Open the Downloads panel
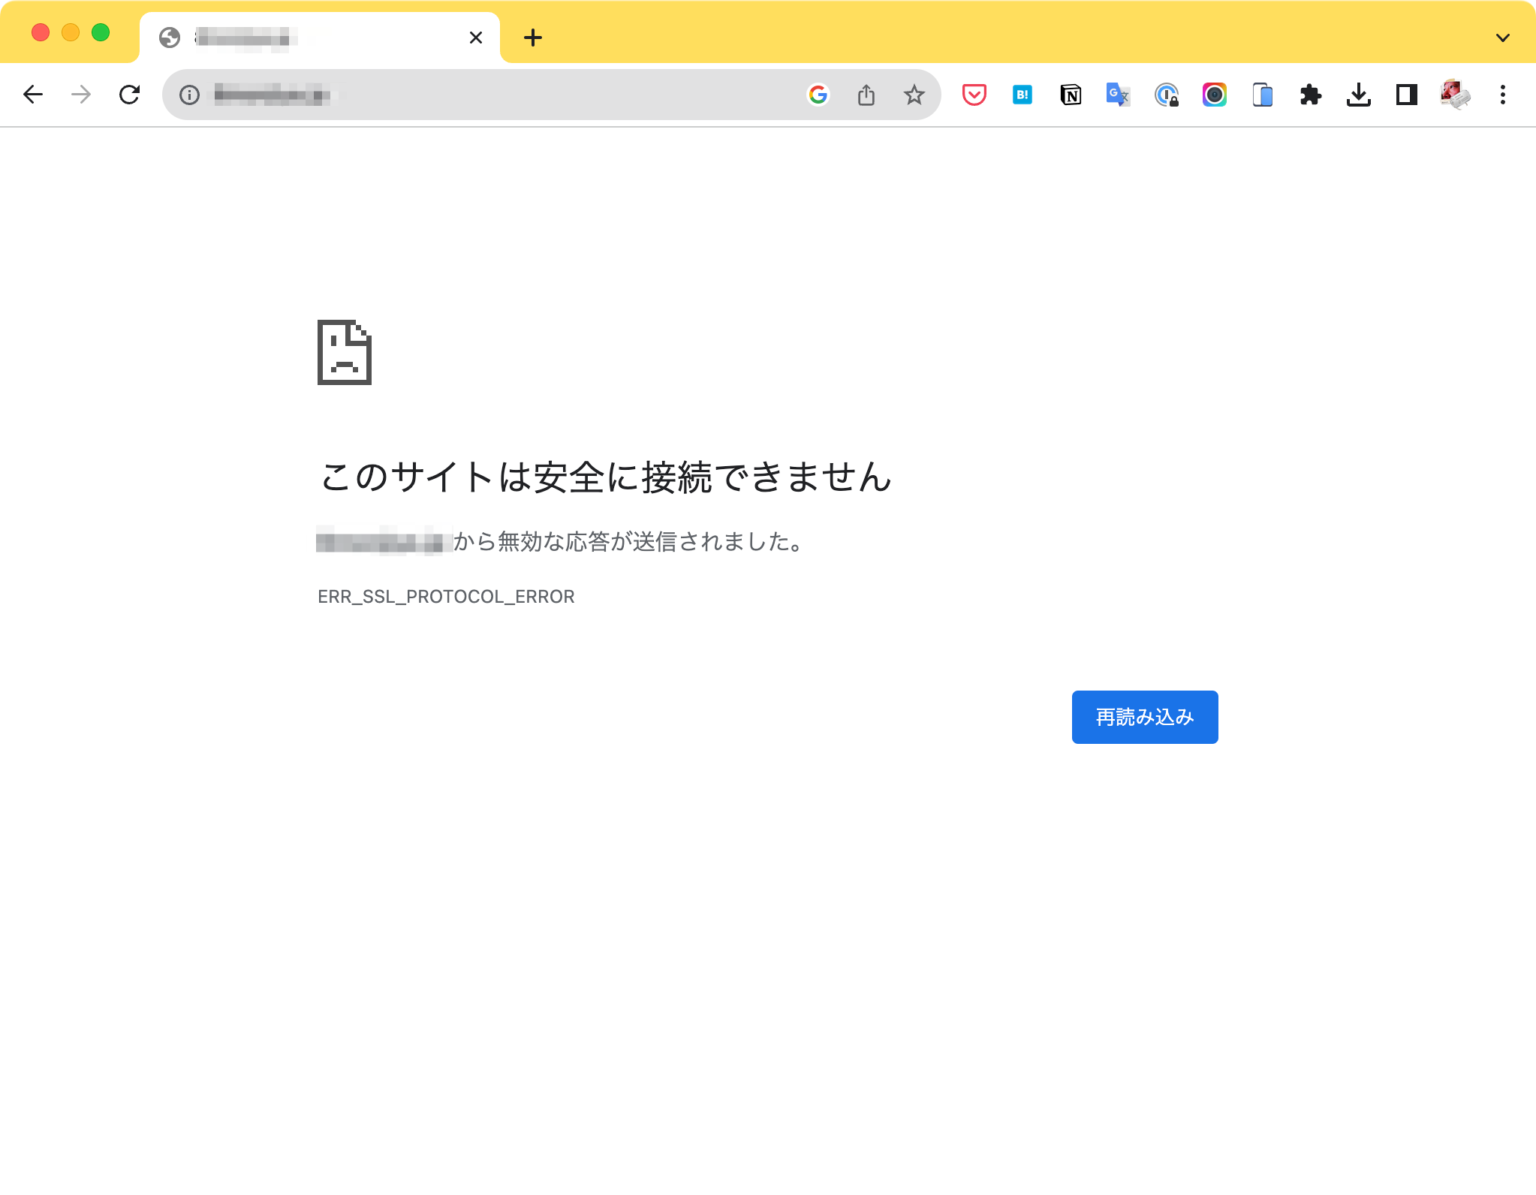1536x1195 pixels. (x=1358, y=94)
